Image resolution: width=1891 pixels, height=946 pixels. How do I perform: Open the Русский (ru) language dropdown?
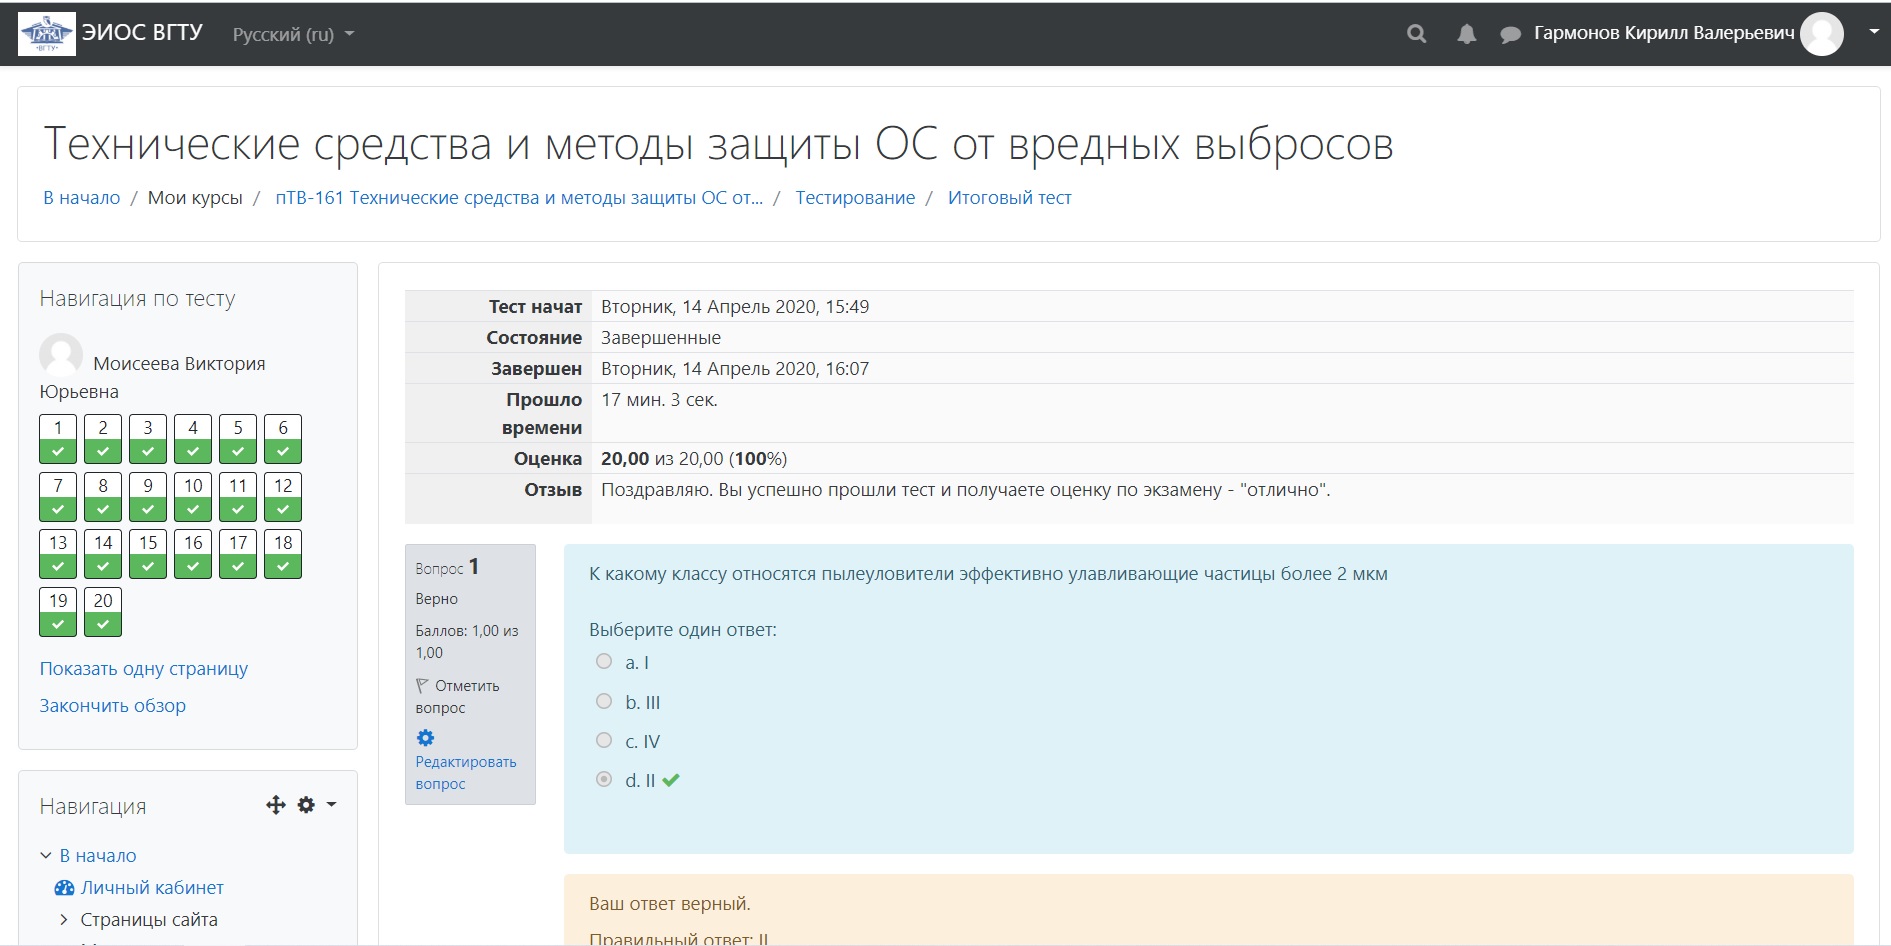click(x=293, y=34)
